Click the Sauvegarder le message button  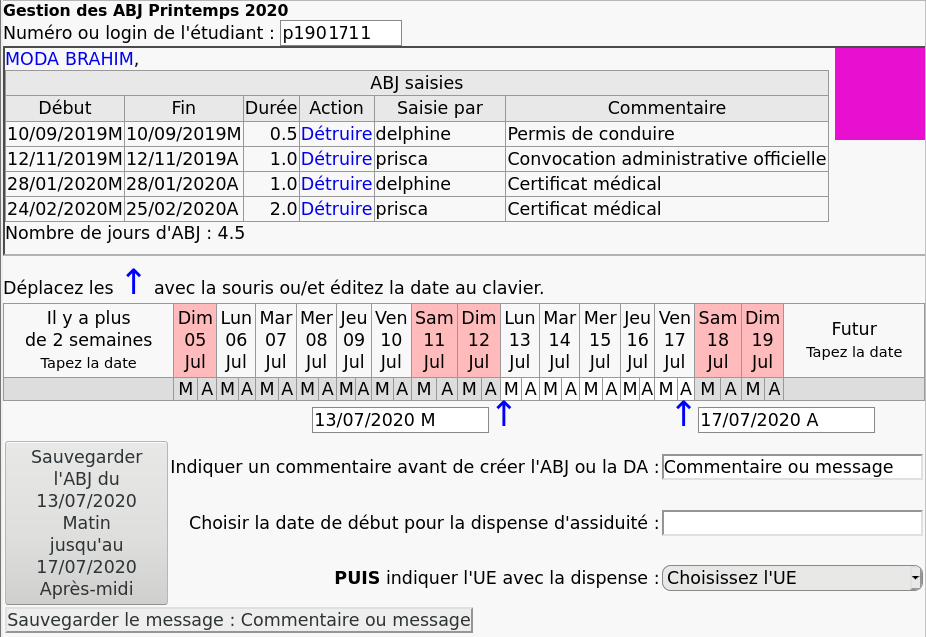tap(239, 620)
